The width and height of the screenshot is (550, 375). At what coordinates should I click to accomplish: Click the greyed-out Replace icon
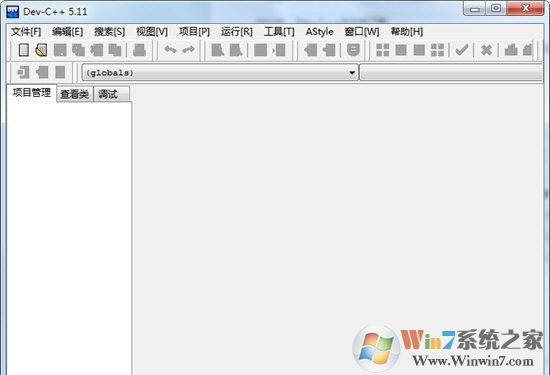(236, 50)
